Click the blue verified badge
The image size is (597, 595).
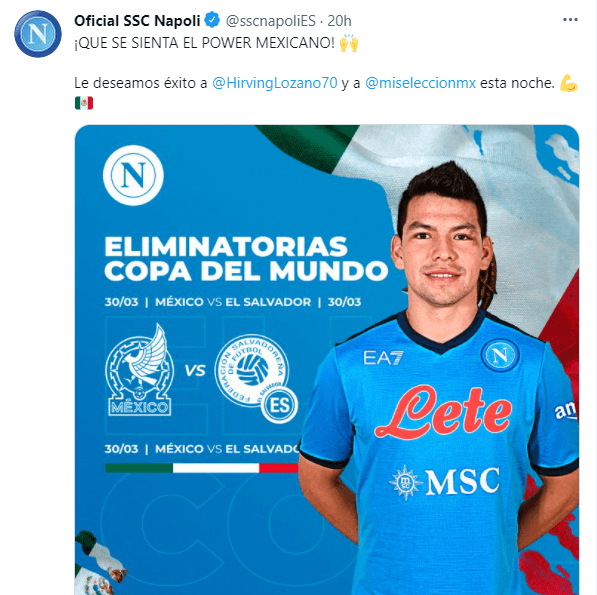[212, 20]
